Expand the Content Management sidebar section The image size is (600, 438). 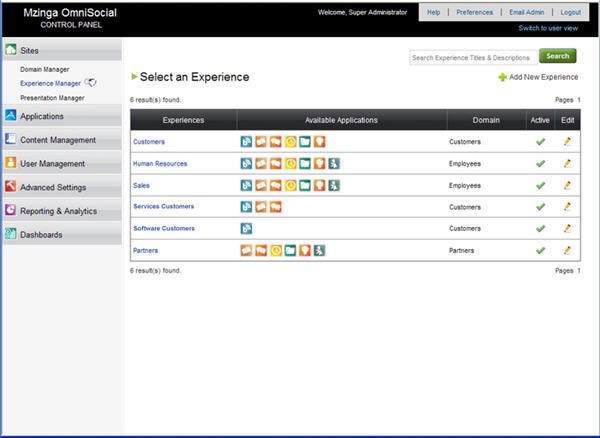62,140
